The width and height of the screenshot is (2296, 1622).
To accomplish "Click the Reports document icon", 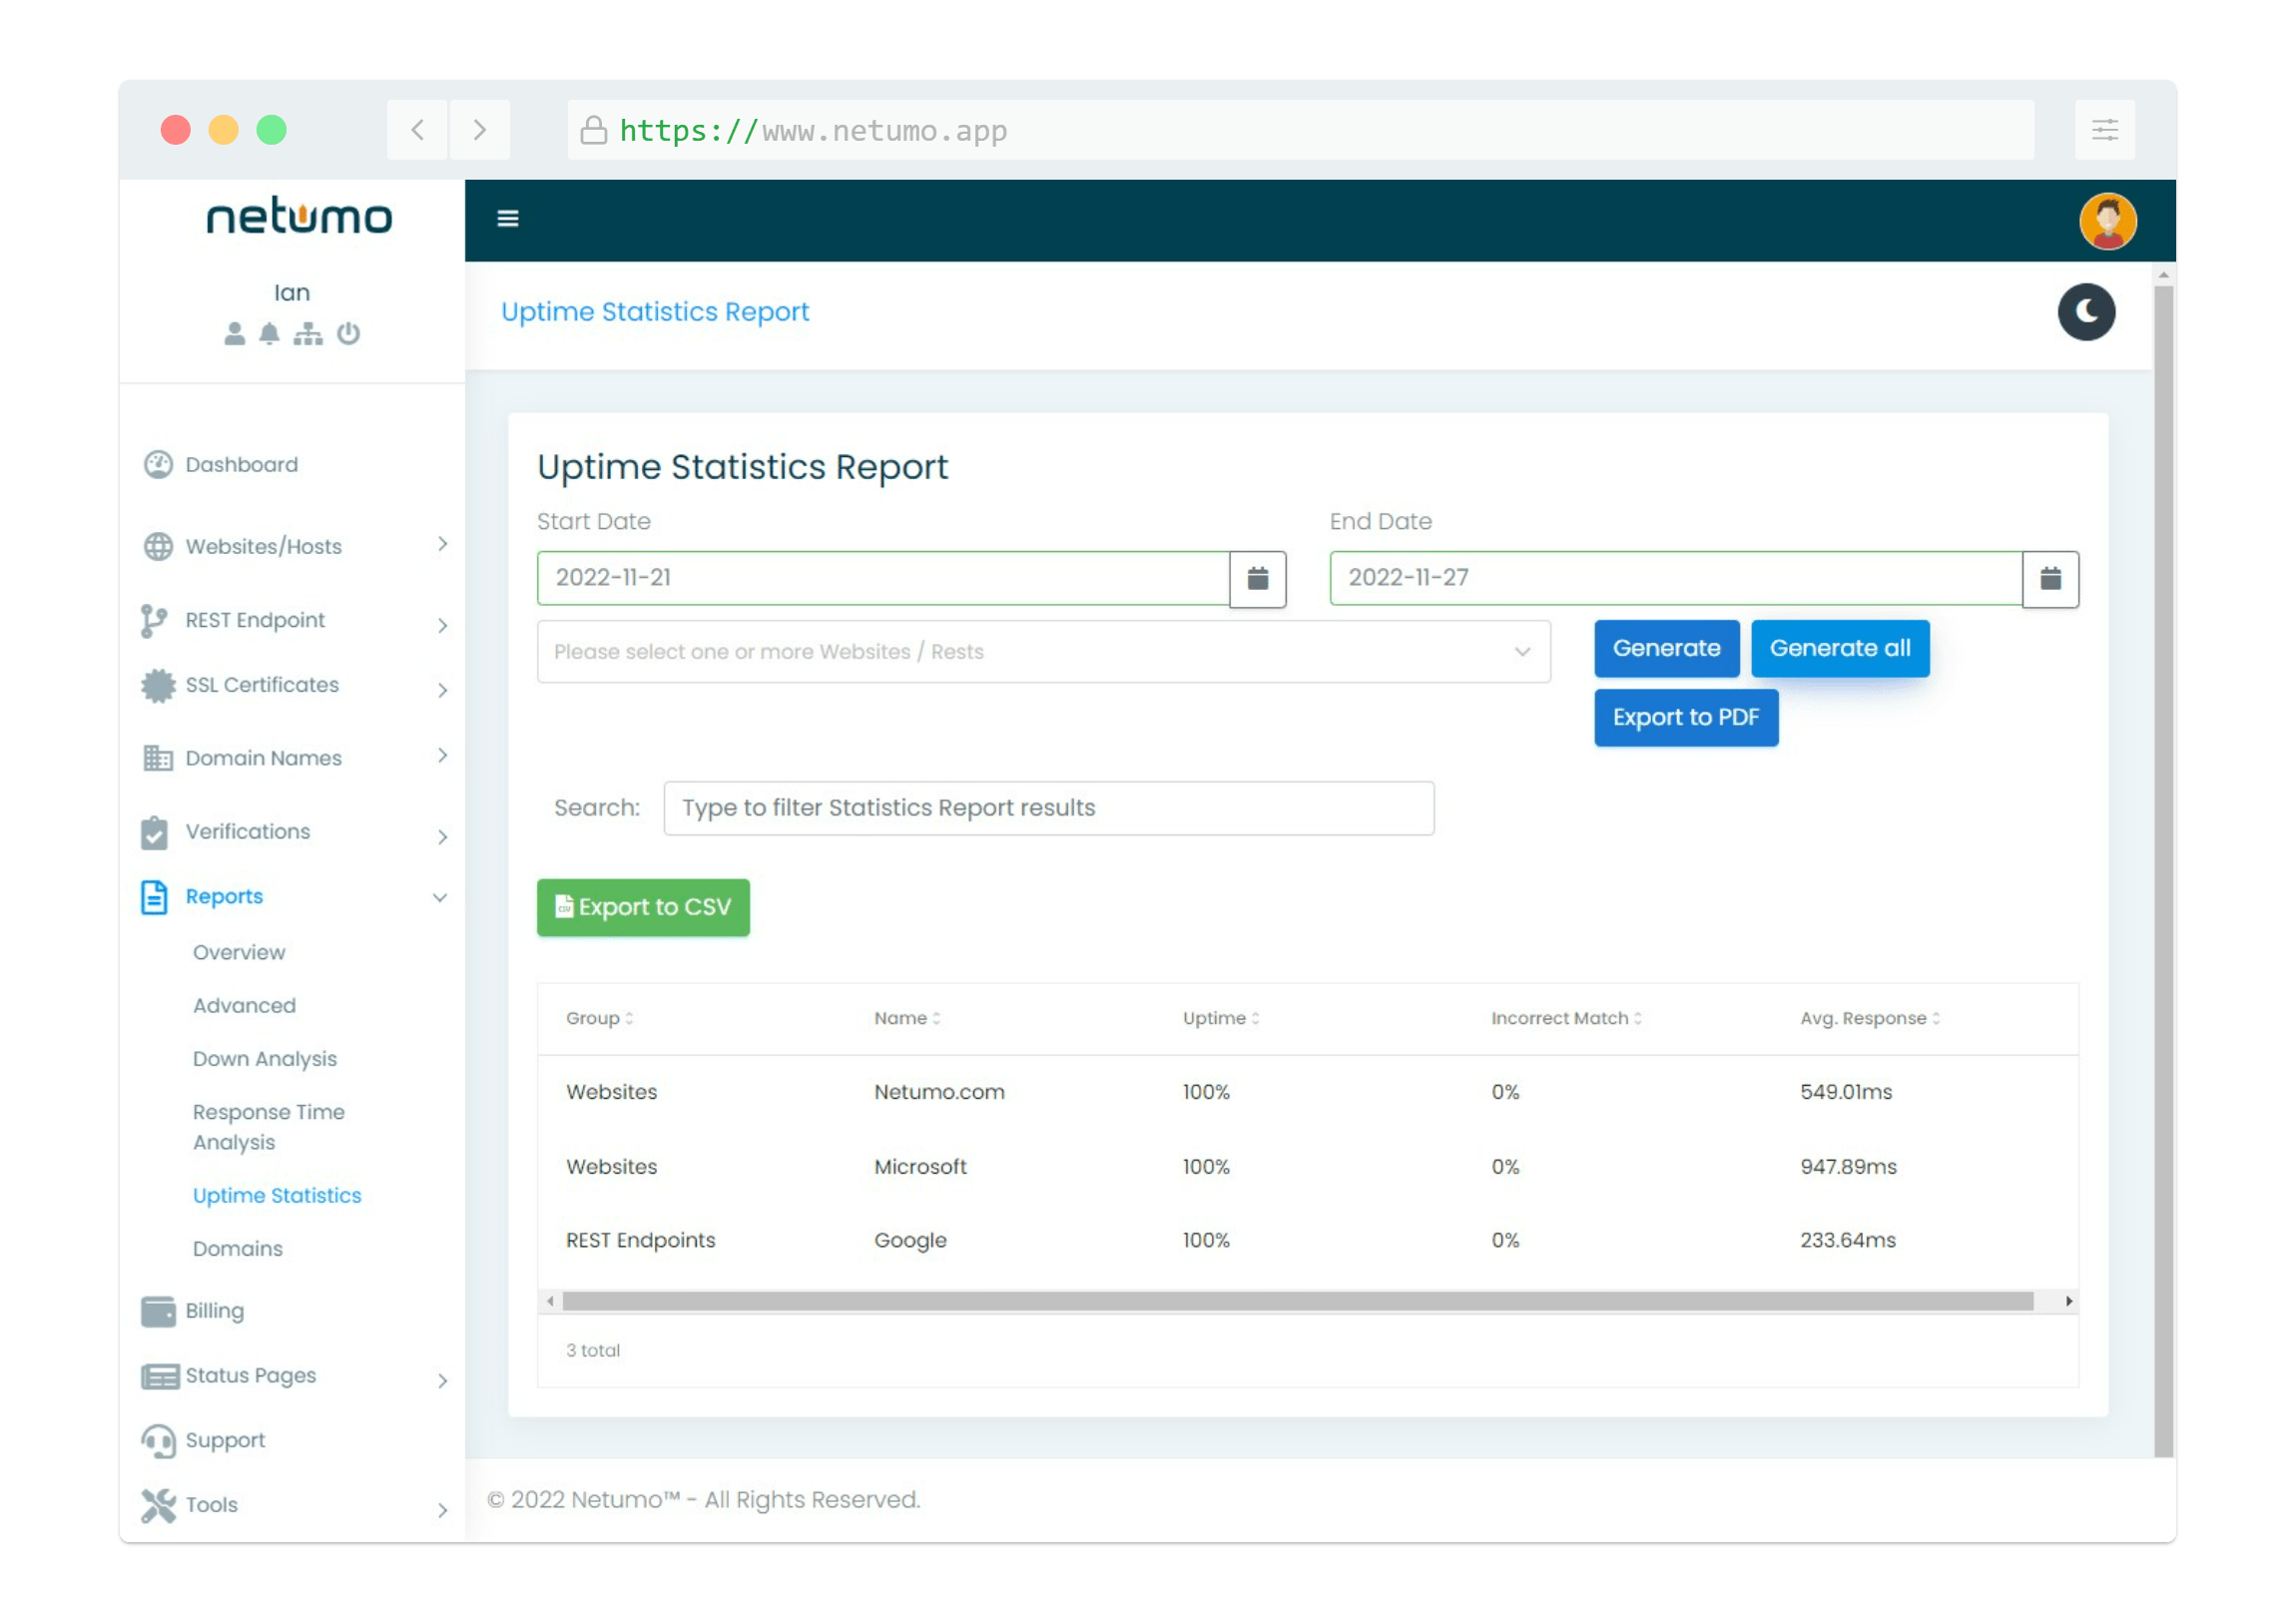I will pos(154,898).
